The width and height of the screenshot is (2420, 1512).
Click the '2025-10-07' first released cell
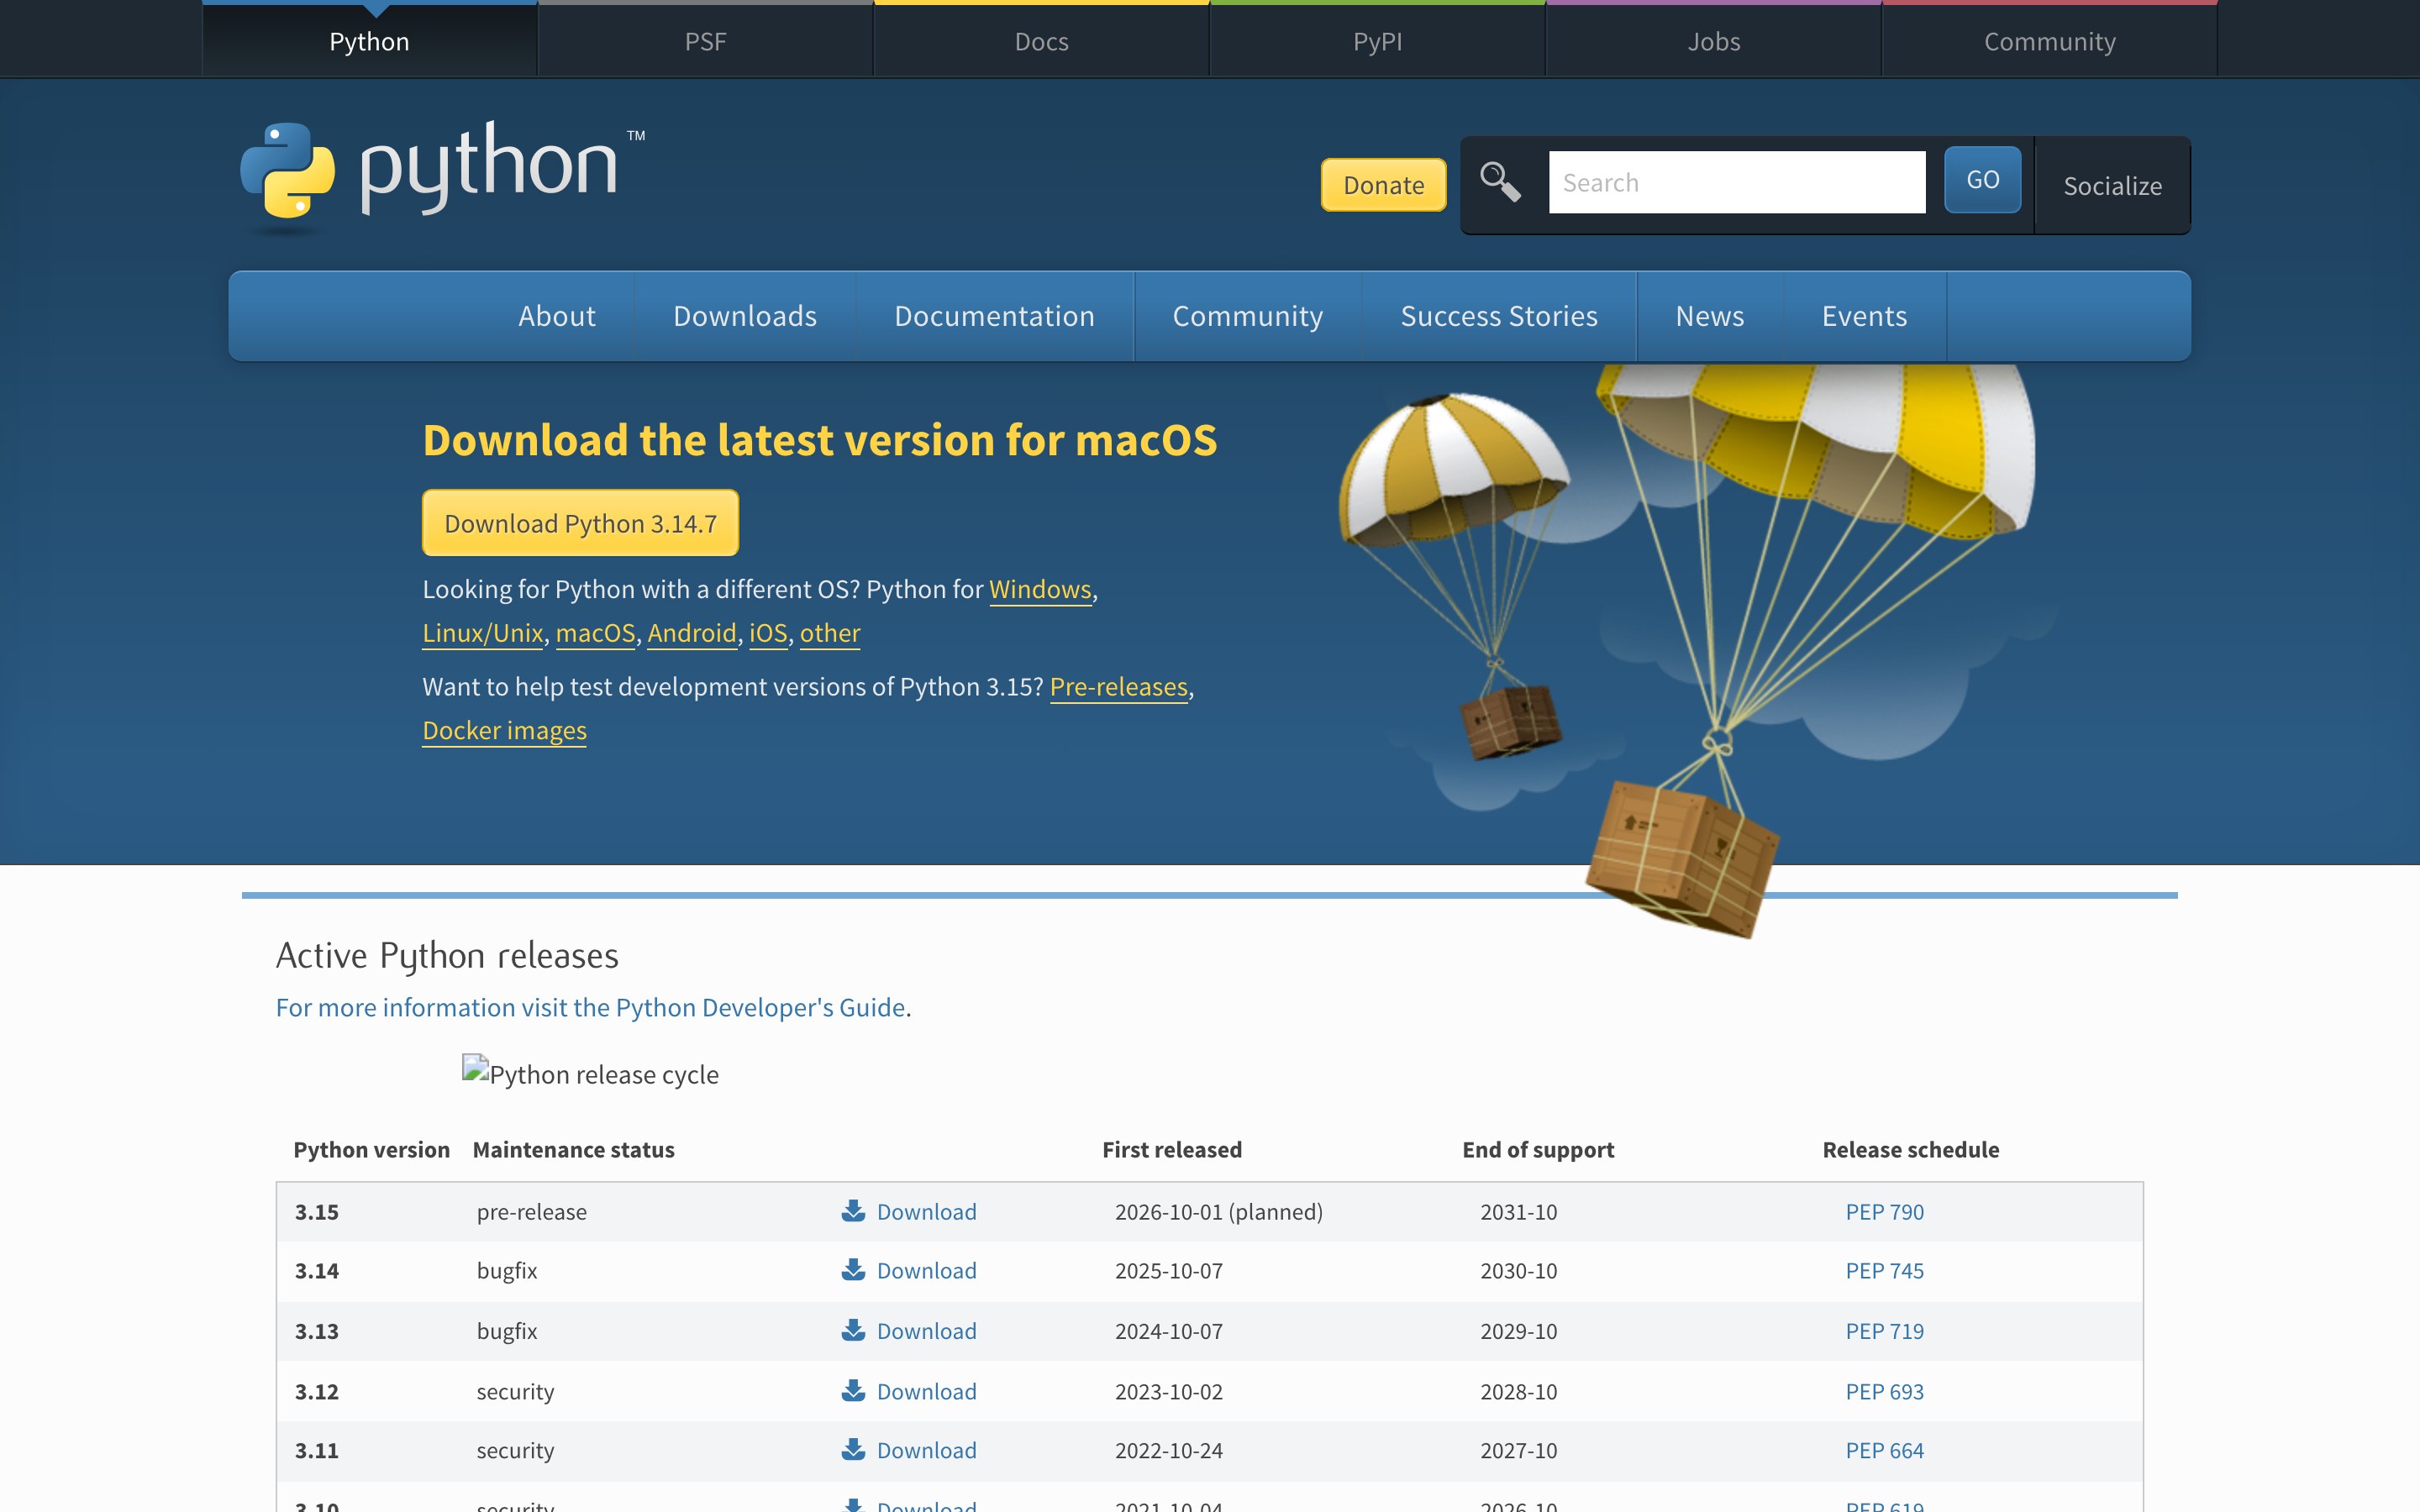tap(1168, 1270)
